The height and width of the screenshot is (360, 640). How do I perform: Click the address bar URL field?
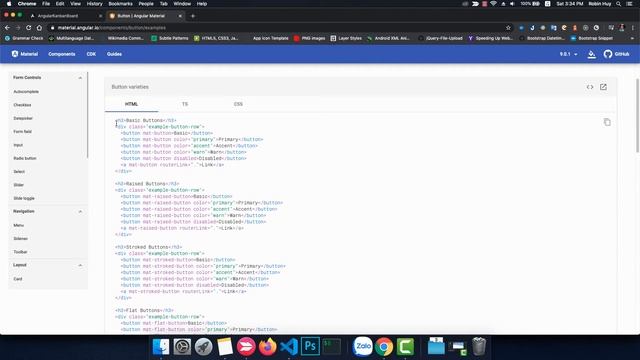pyautogui.click(x=278, y=28)
